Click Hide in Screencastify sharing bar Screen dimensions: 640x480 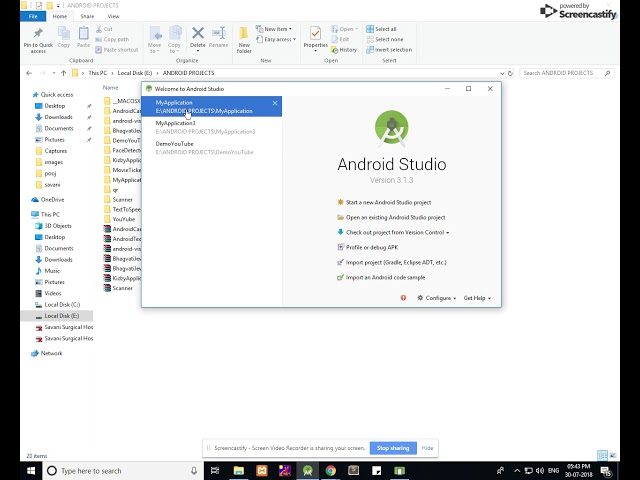pyautogui.click(x=427, y=448)
